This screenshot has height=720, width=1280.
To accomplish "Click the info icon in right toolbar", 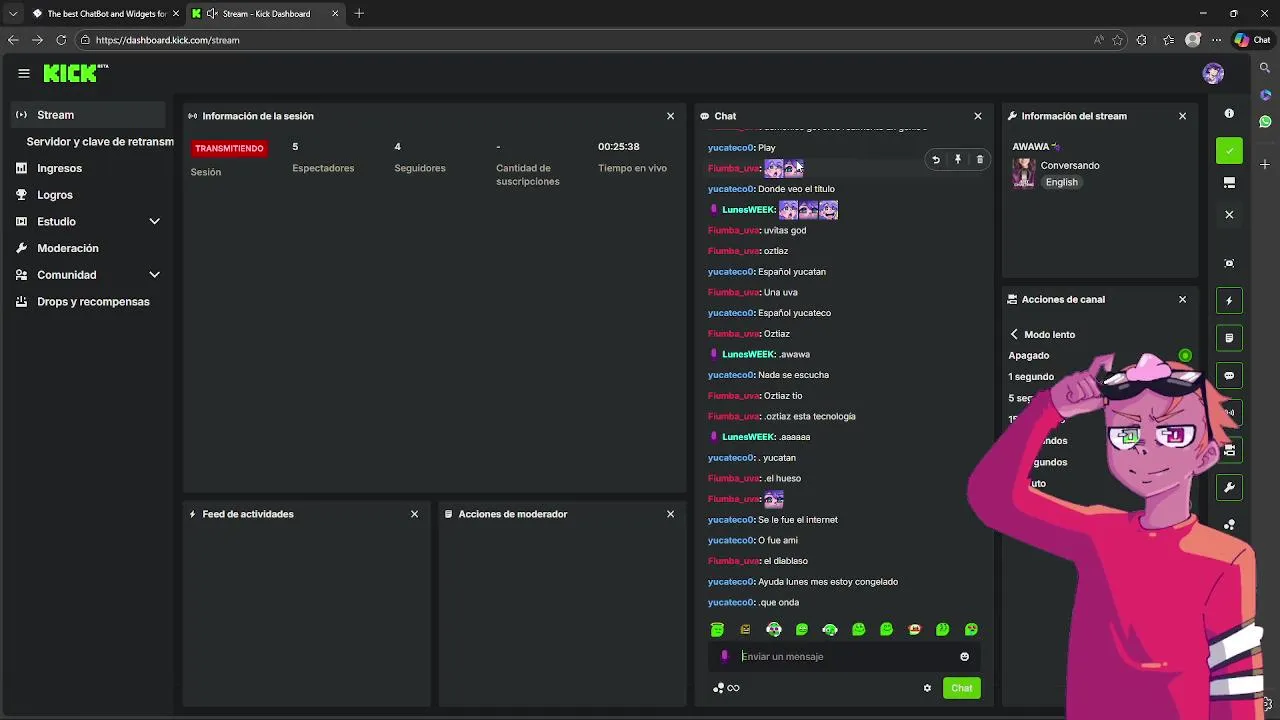I will (x=1229, y=114).
